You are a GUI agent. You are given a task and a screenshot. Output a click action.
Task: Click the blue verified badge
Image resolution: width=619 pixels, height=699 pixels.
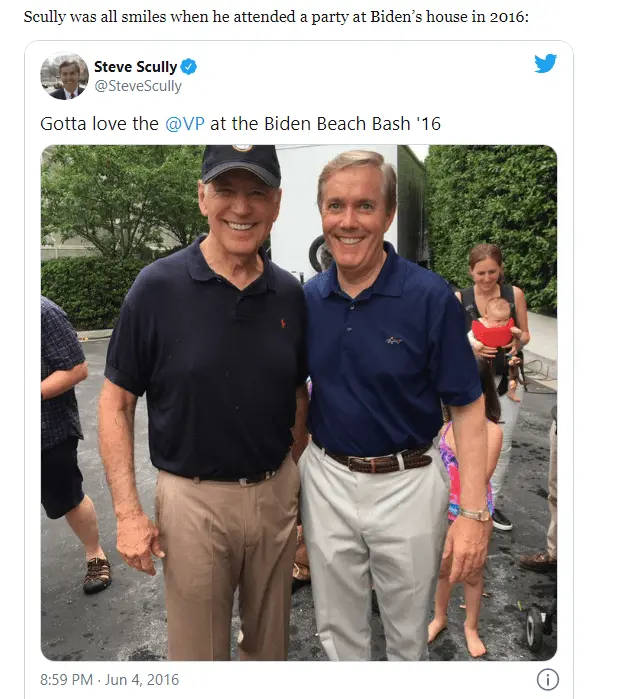pos(189,67)
